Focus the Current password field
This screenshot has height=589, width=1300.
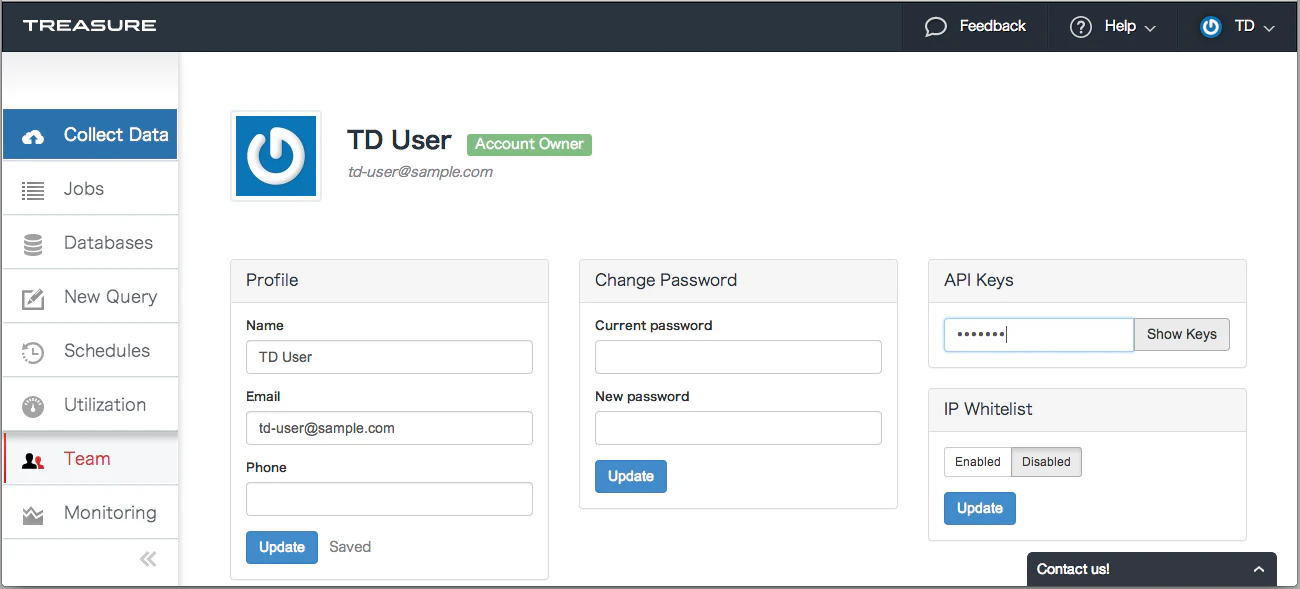coord(738,357)
